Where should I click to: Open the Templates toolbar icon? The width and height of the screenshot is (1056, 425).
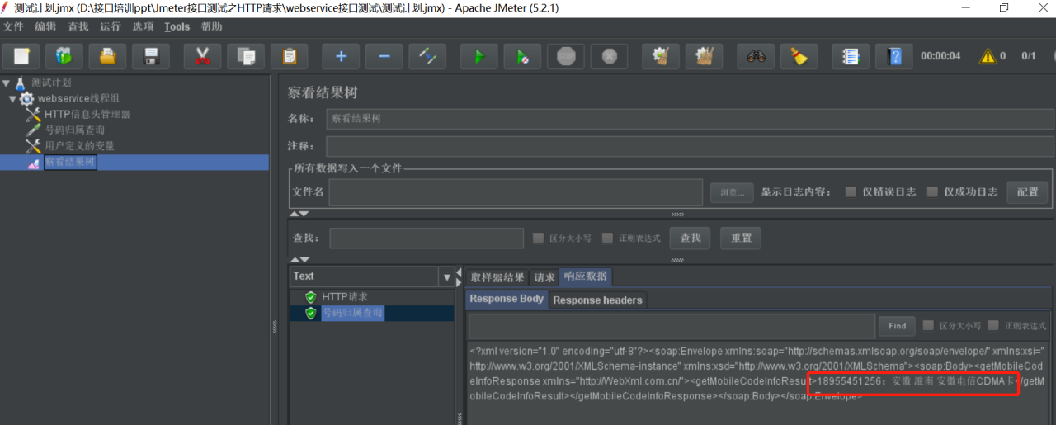click(64, 56)
